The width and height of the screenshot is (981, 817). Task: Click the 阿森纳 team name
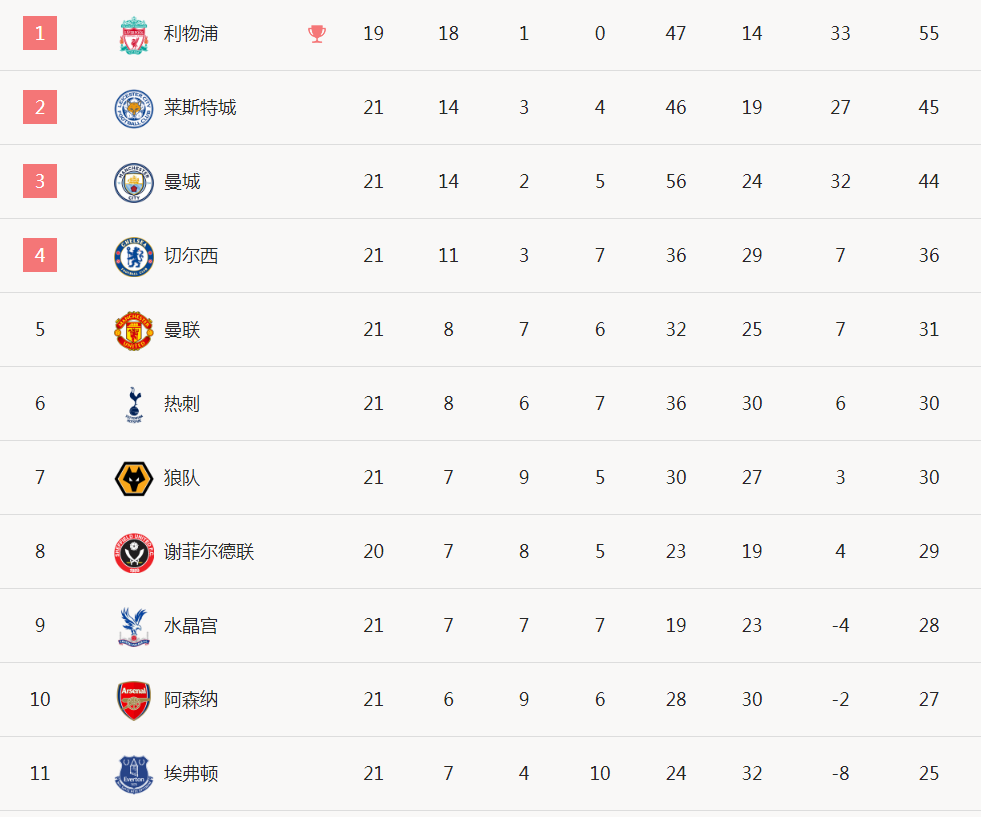click(x=191, y=700)
